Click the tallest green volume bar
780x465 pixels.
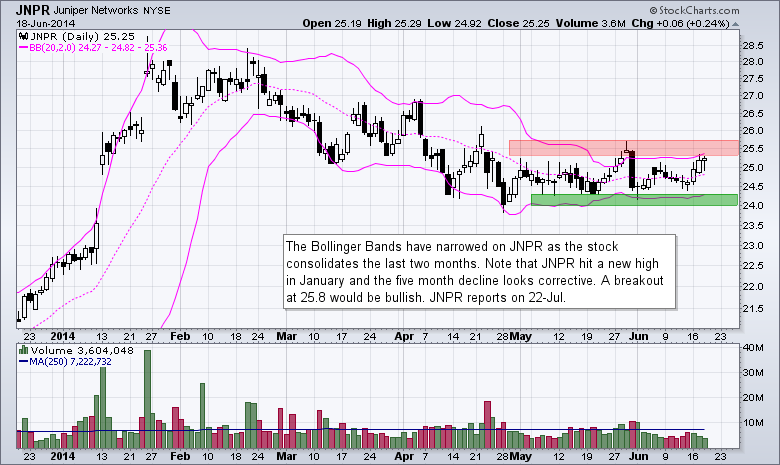(x=147, y=398)
